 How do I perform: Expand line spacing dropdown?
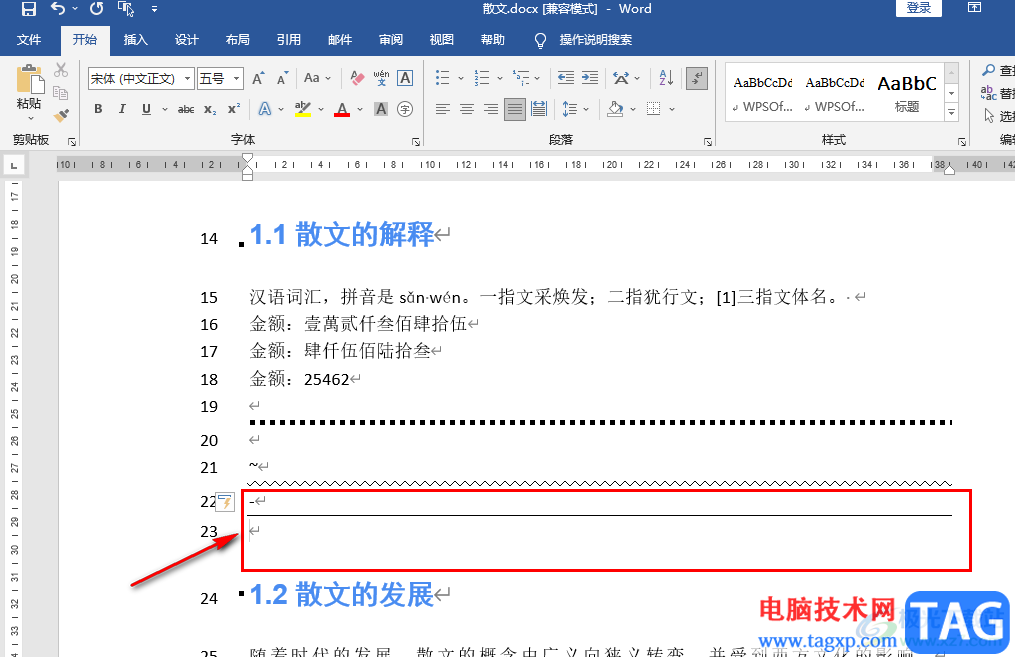(x=586, y=109)
